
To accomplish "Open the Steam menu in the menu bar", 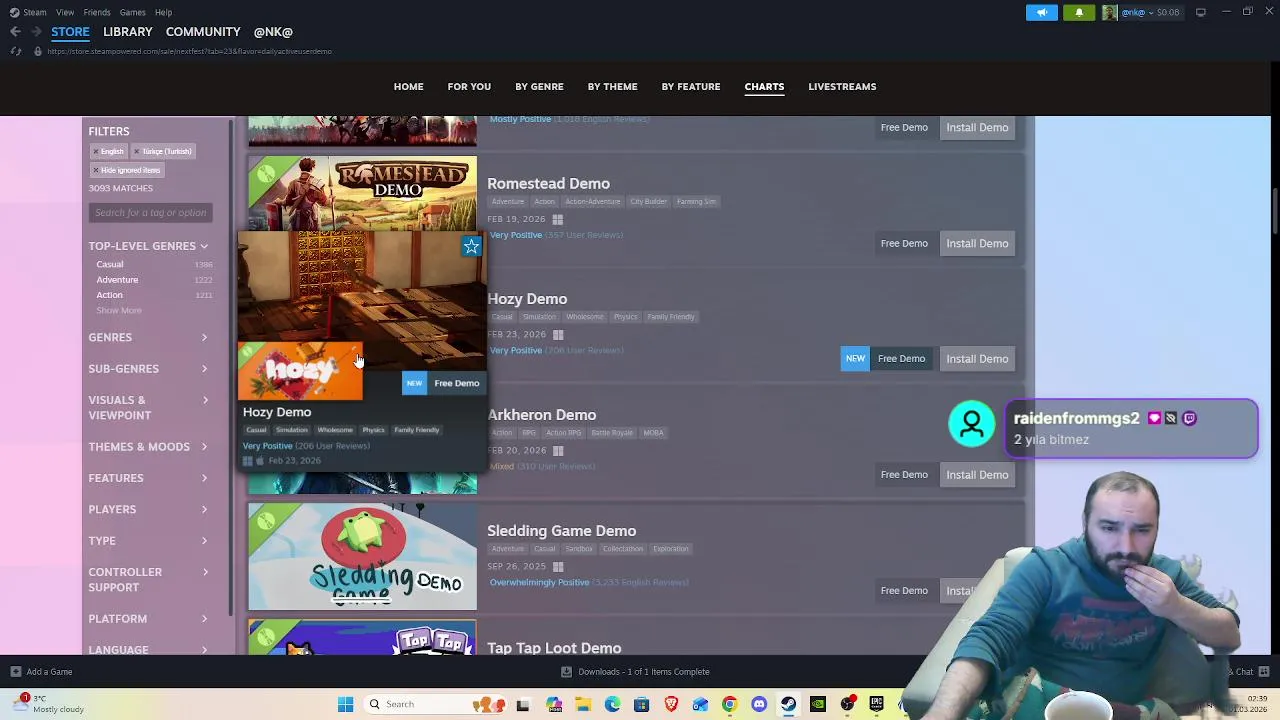I will coord(34,12).
